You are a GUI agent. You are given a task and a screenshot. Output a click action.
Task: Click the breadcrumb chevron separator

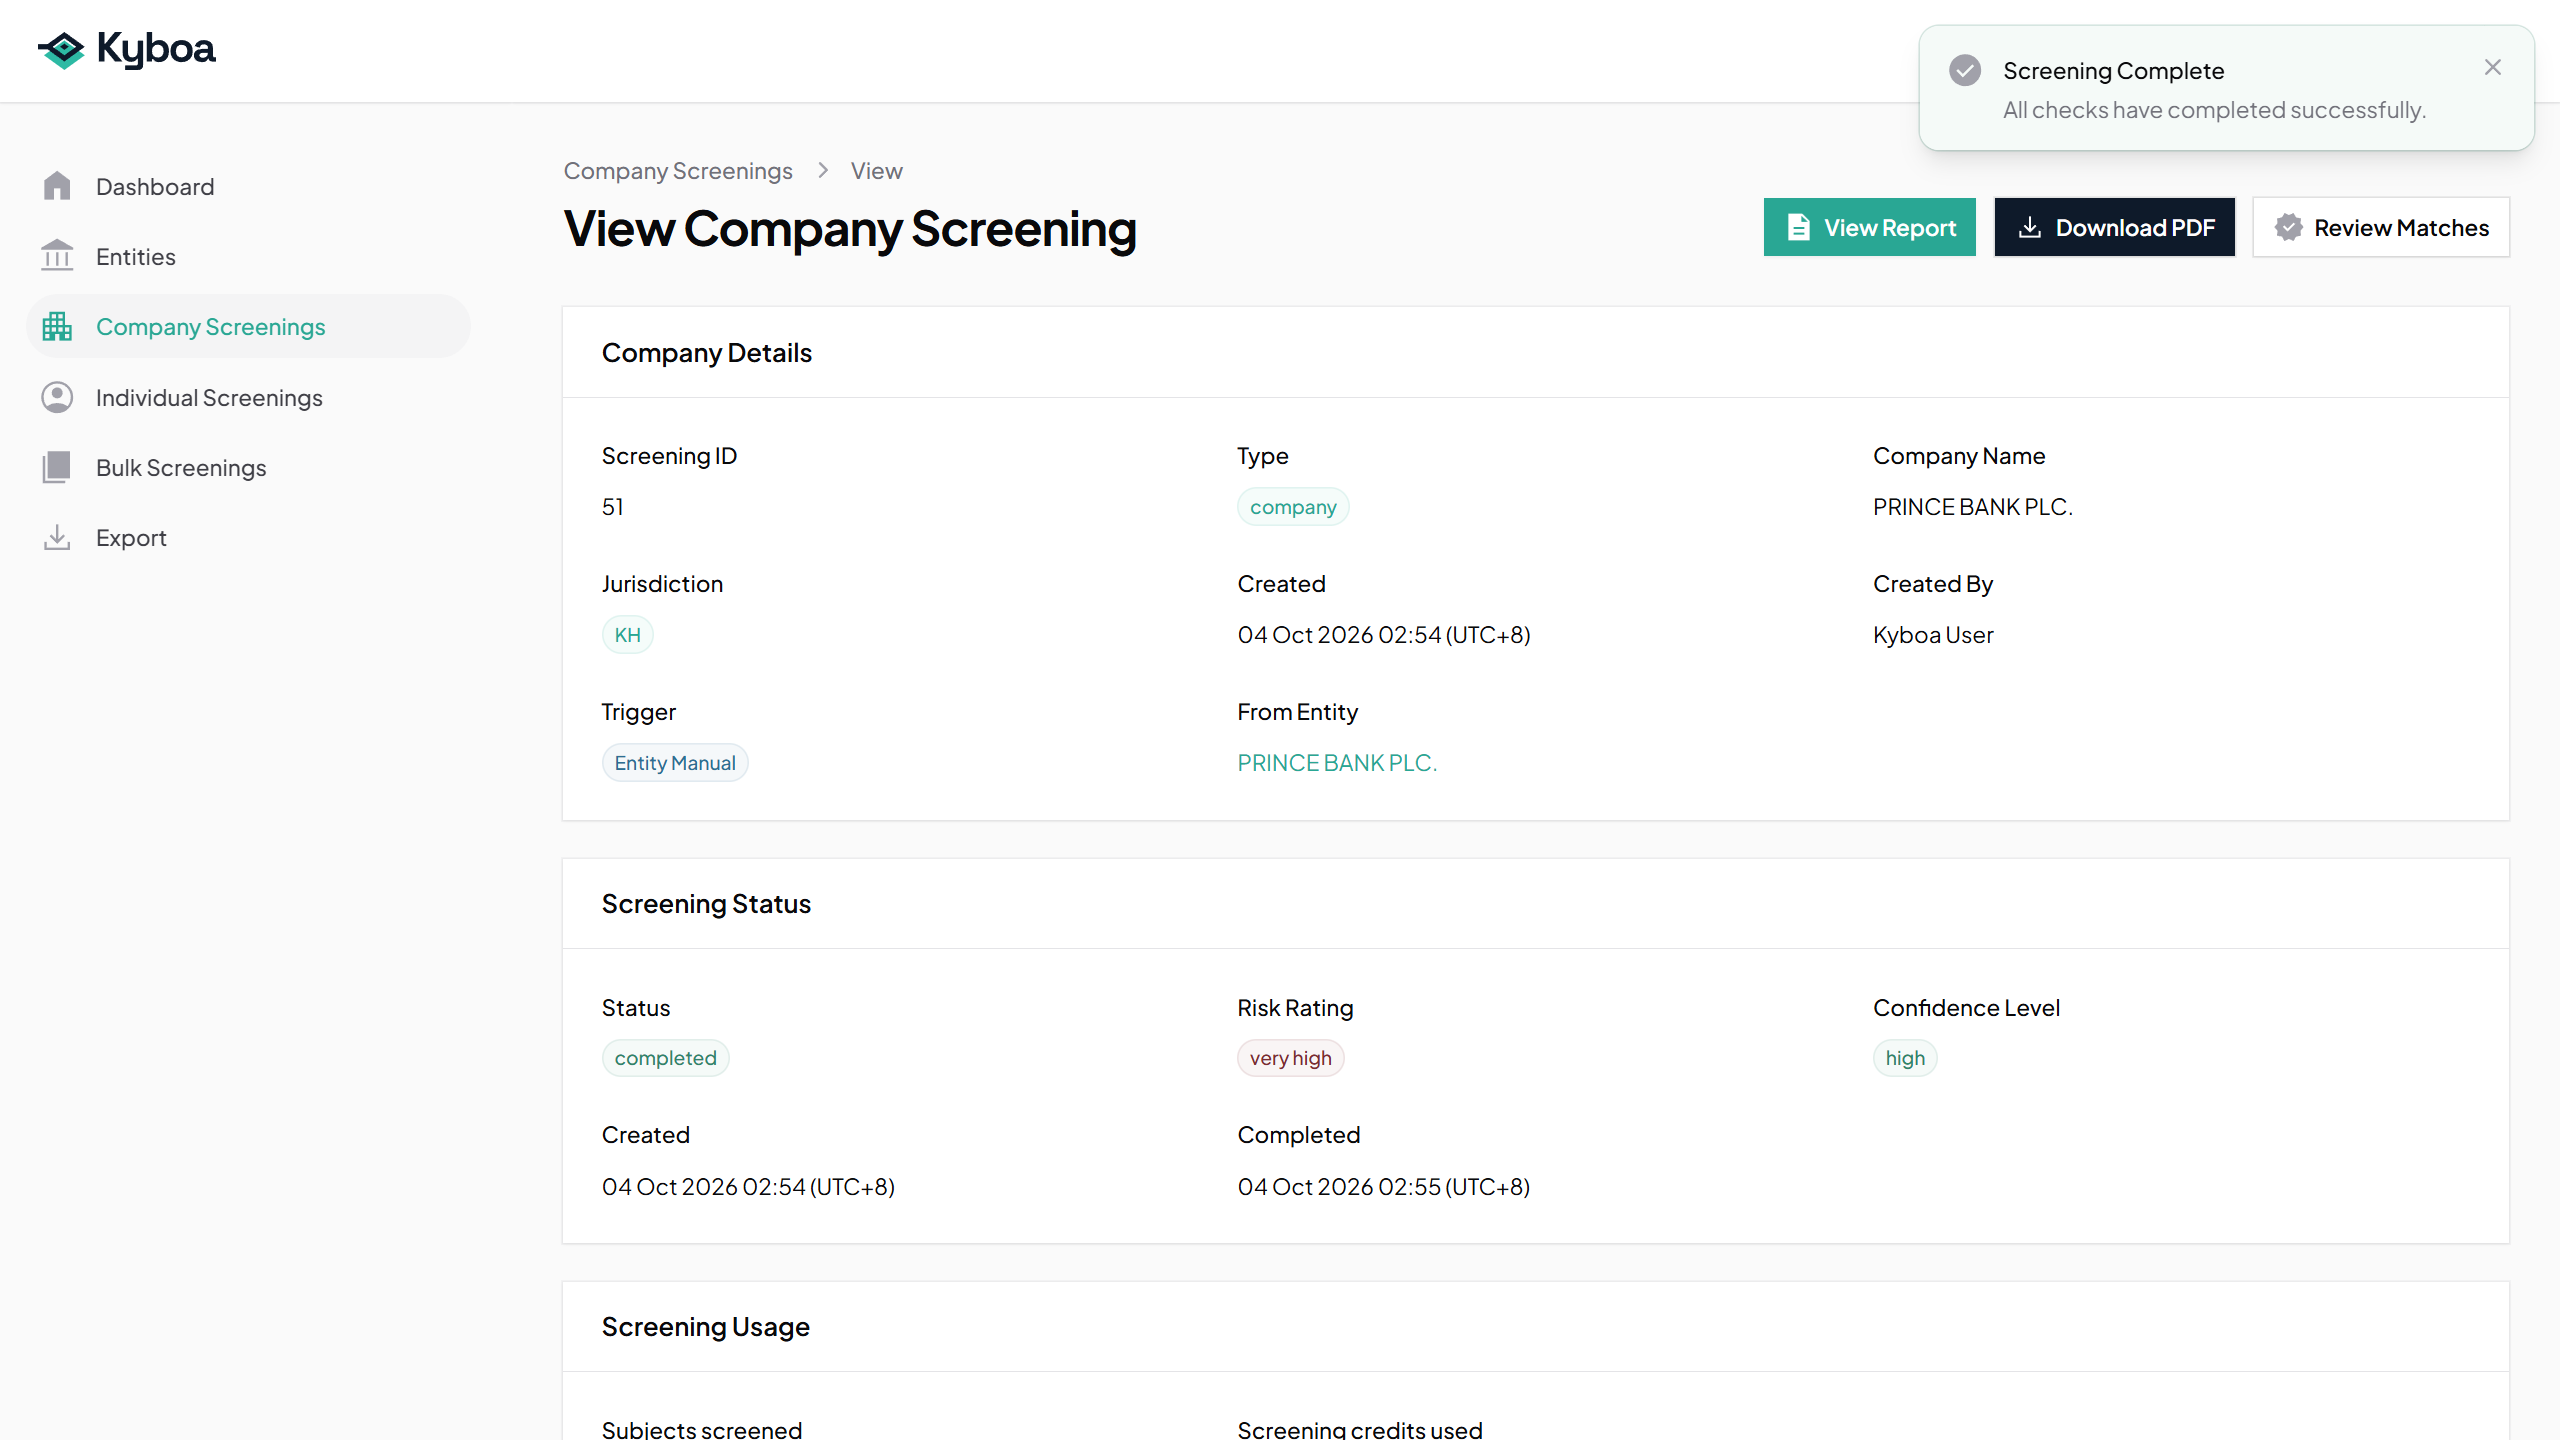[x=822, y=171]
